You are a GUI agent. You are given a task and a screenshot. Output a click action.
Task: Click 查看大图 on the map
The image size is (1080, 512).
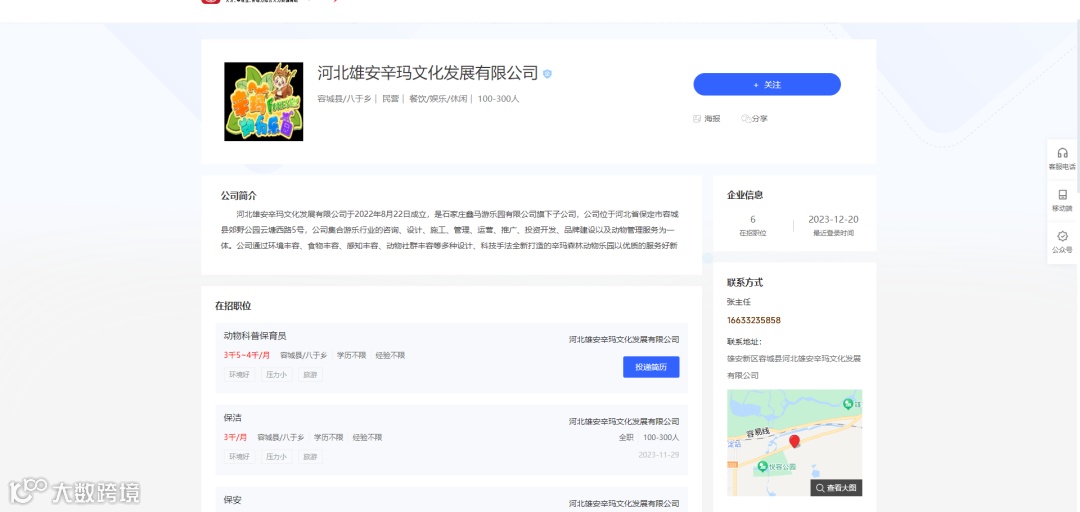point(836,487)
